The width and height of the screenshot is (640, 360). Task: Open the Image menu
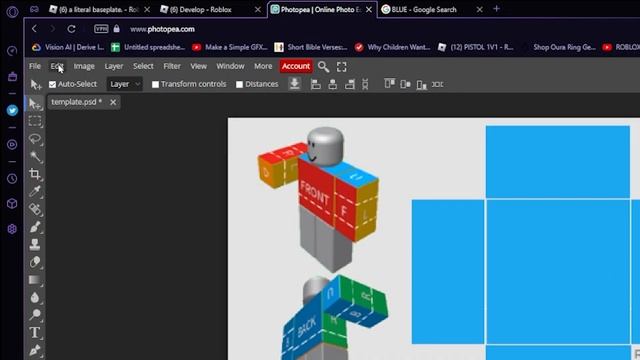pos(84,66)
